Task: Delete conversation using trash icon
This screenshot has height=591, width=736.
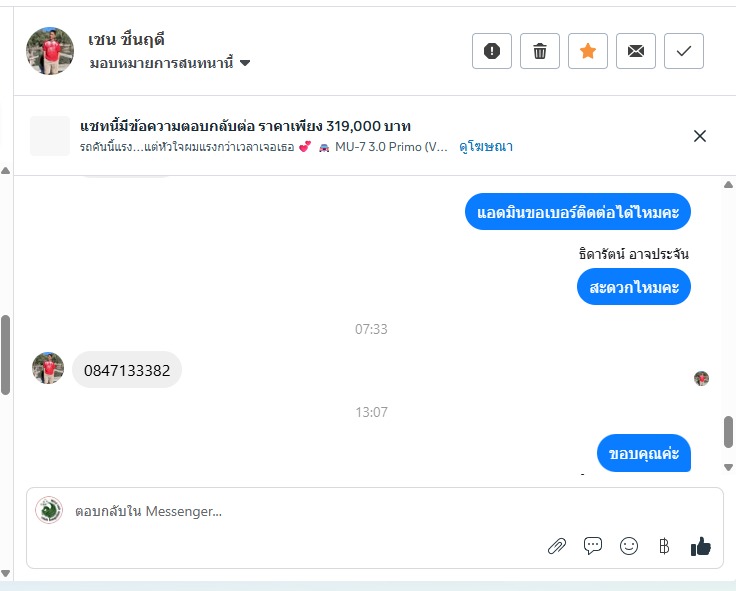Action: click(540, 51)
